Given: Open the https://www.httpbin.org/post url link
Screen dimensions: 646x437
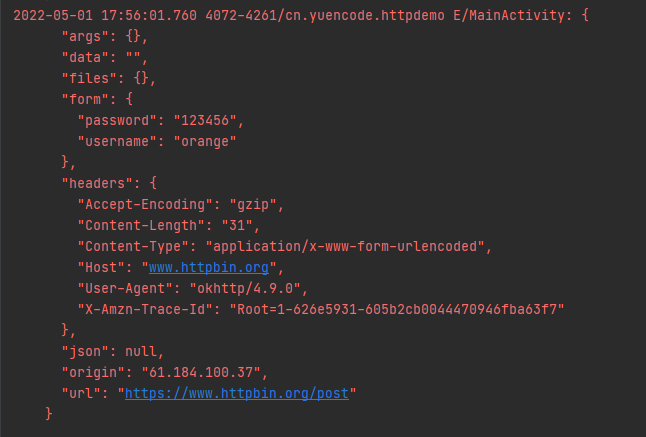Looking at the screenshot, I should [x=237, y=394].
